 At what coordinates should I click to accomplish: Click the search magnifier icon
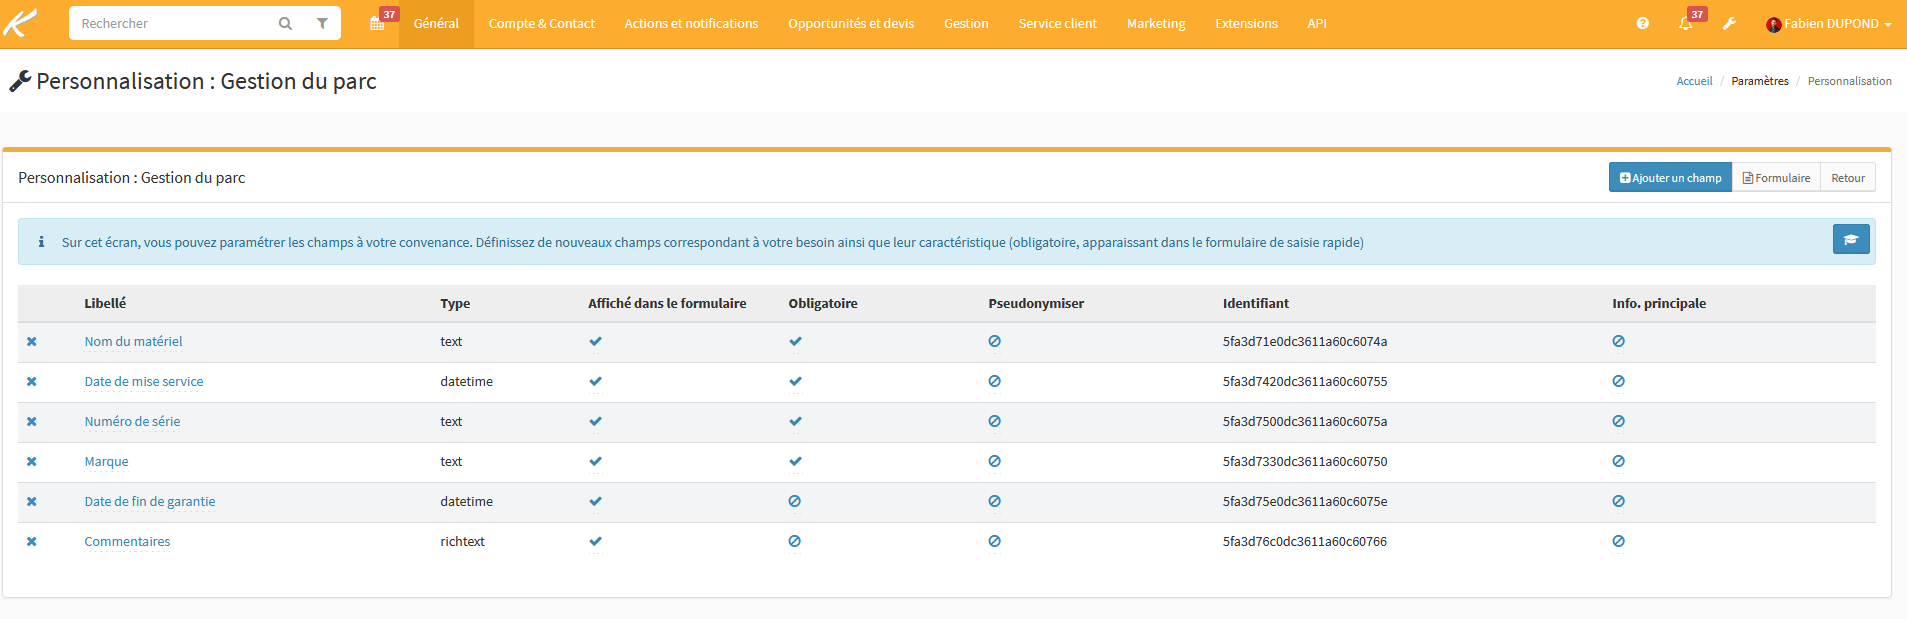tap(286, 23)
